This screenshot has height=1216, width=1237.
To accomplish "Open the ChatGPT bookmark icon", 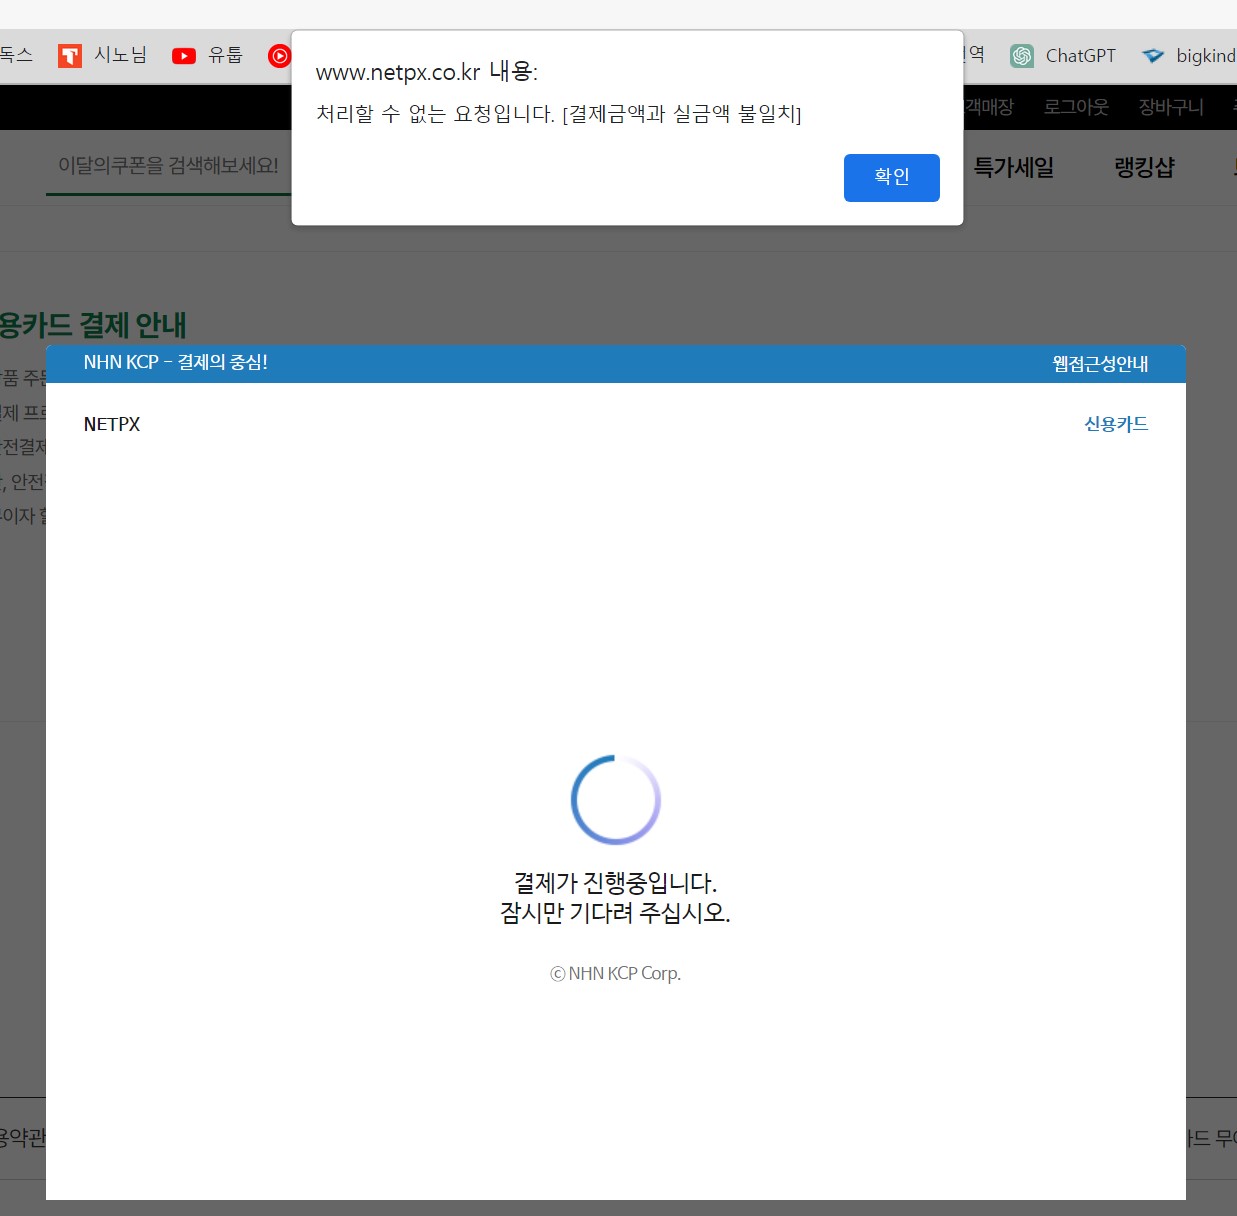I will click(1022, 56).
